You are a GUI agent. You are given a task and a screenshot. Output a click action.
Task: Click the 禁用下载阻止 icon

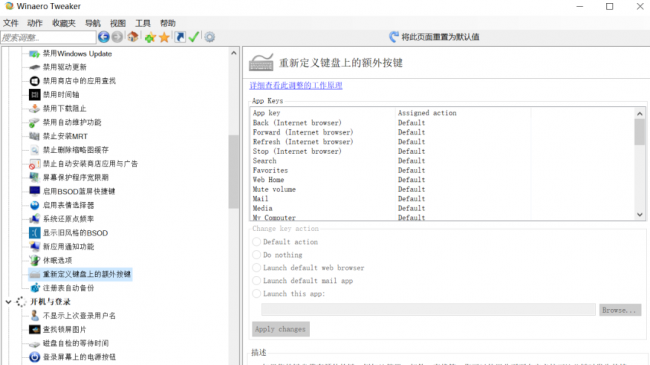pos(34,109)
